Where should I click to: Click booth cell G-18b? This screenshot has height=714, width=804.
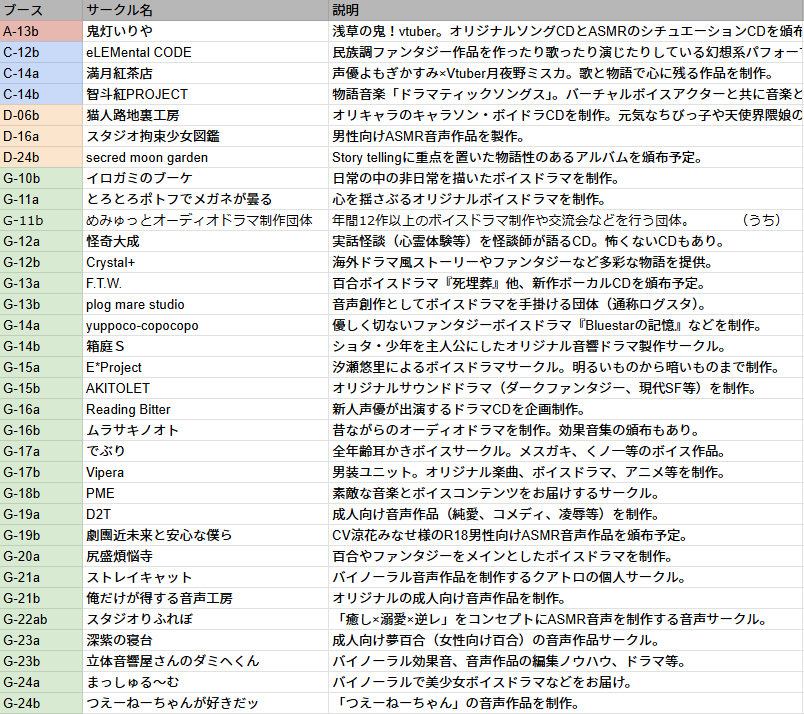click(41, 494)
